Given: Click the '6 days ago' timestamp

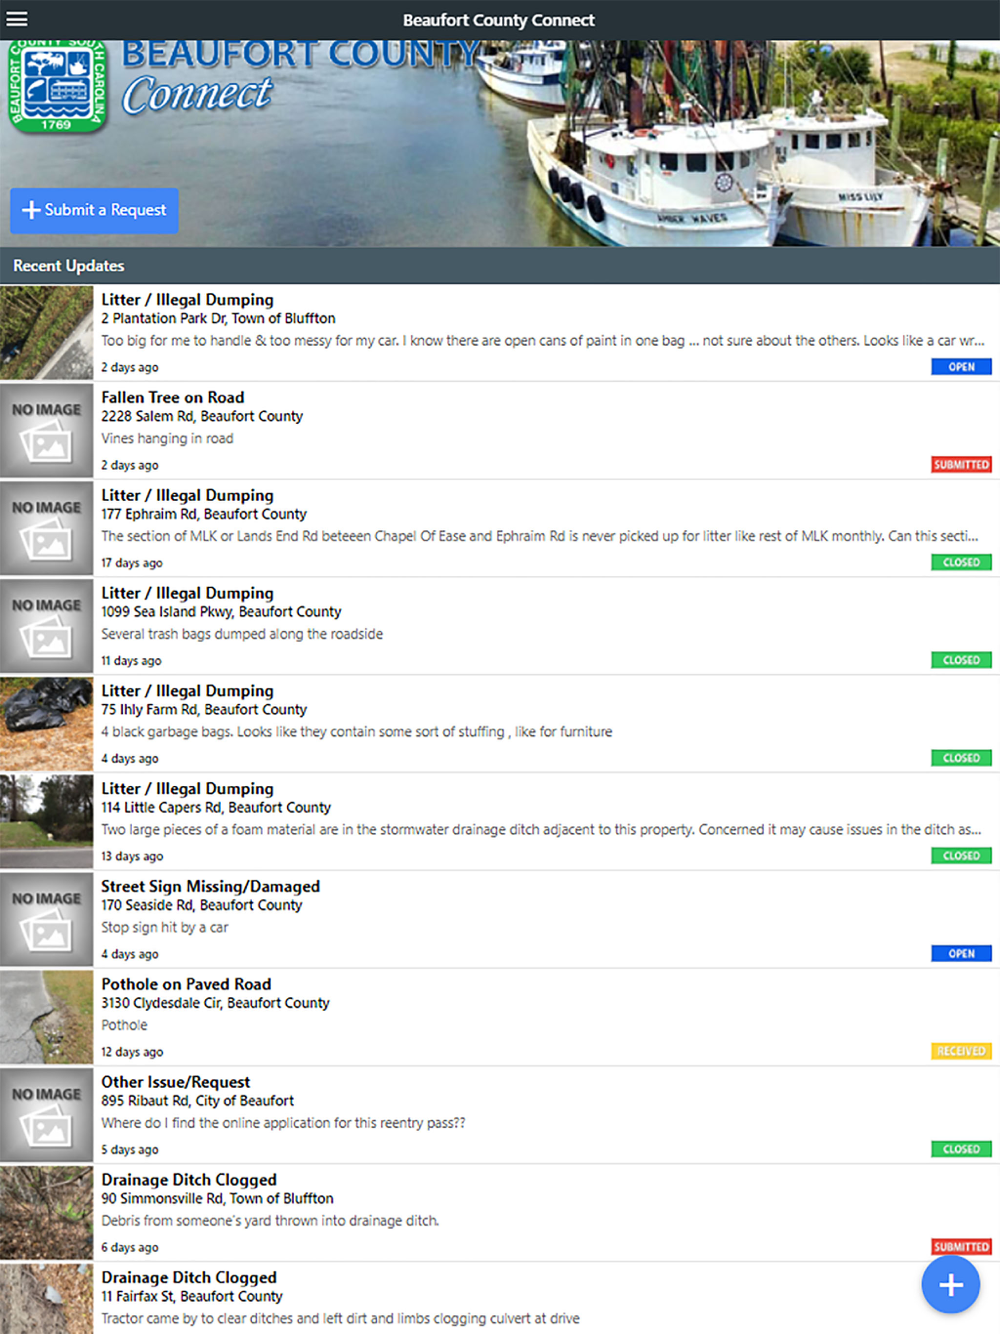Looking at the screenshot, I should (x=130, y=1247).
